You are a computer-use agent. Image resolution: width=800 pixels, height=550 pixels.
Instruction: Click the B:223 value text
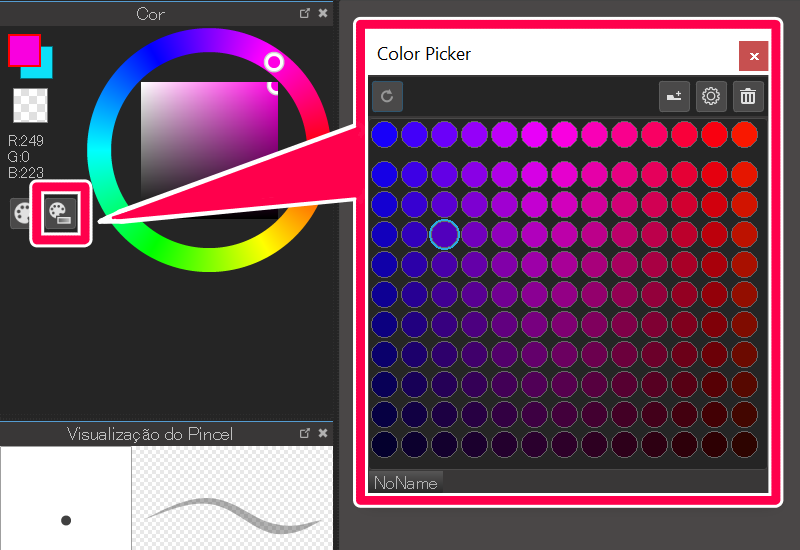(x=26, y=172)
